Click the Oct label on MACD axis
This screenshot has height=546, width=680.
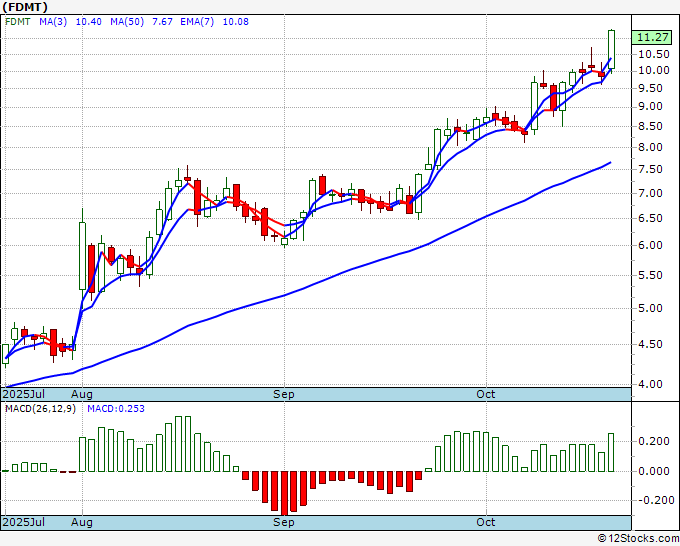(x=485, y=522)
